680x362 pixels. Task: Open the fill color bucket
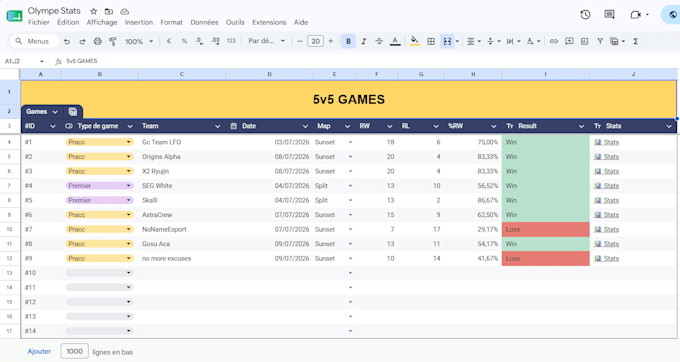pyautogui.click(x=415, y=41)
